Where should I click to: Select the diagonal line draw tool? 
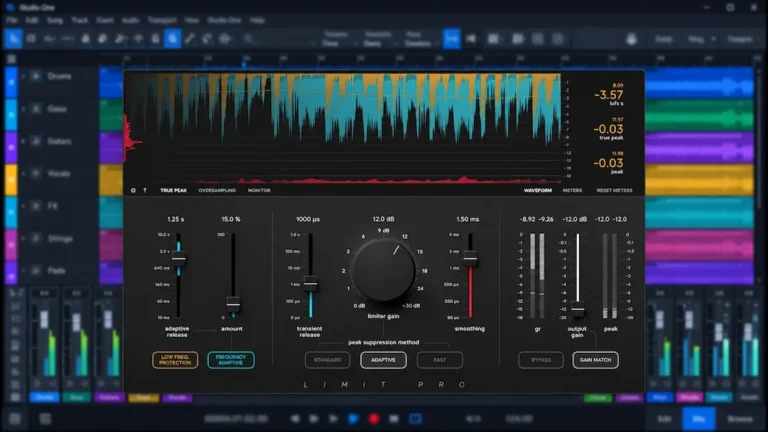click(190, 38)
